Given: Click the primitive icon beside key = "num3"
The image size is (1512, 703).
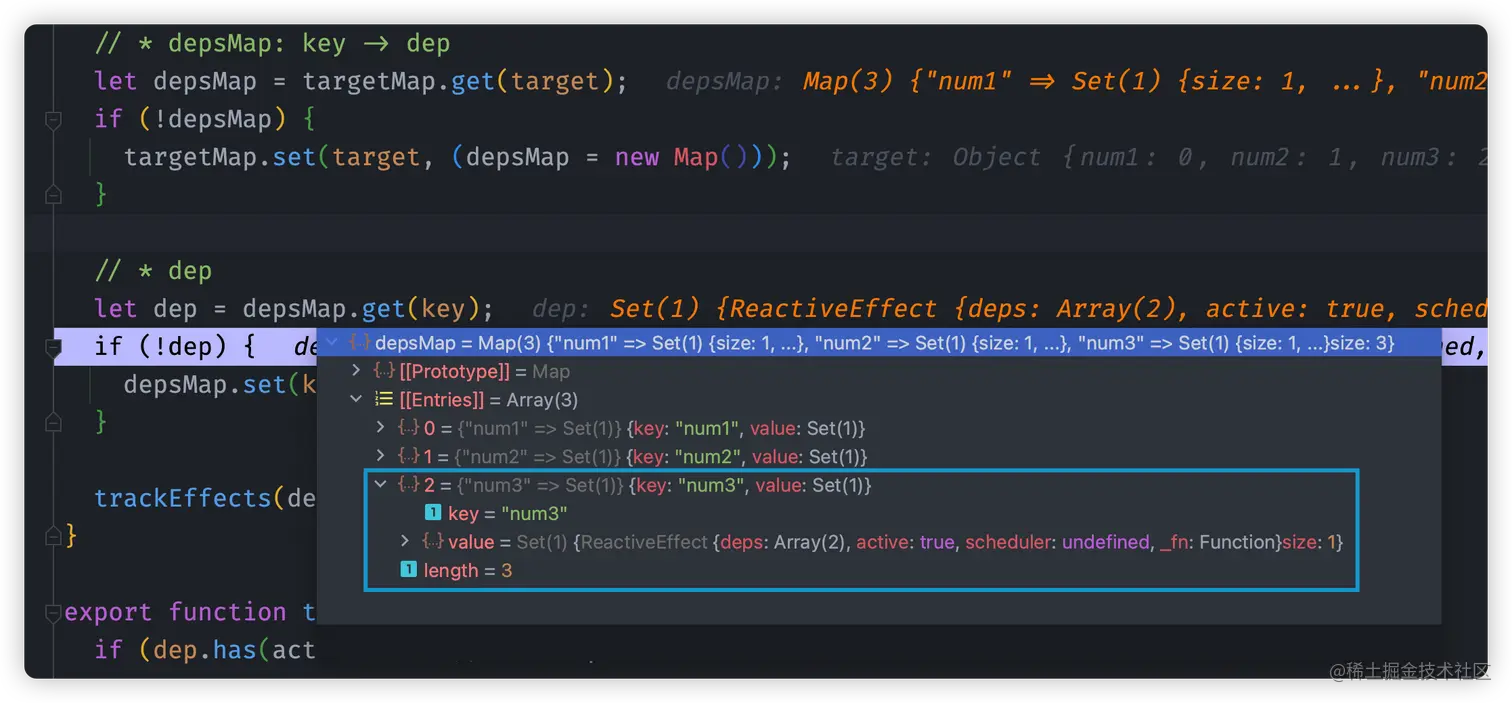Looking at the screenshot, I should (433, 513).
